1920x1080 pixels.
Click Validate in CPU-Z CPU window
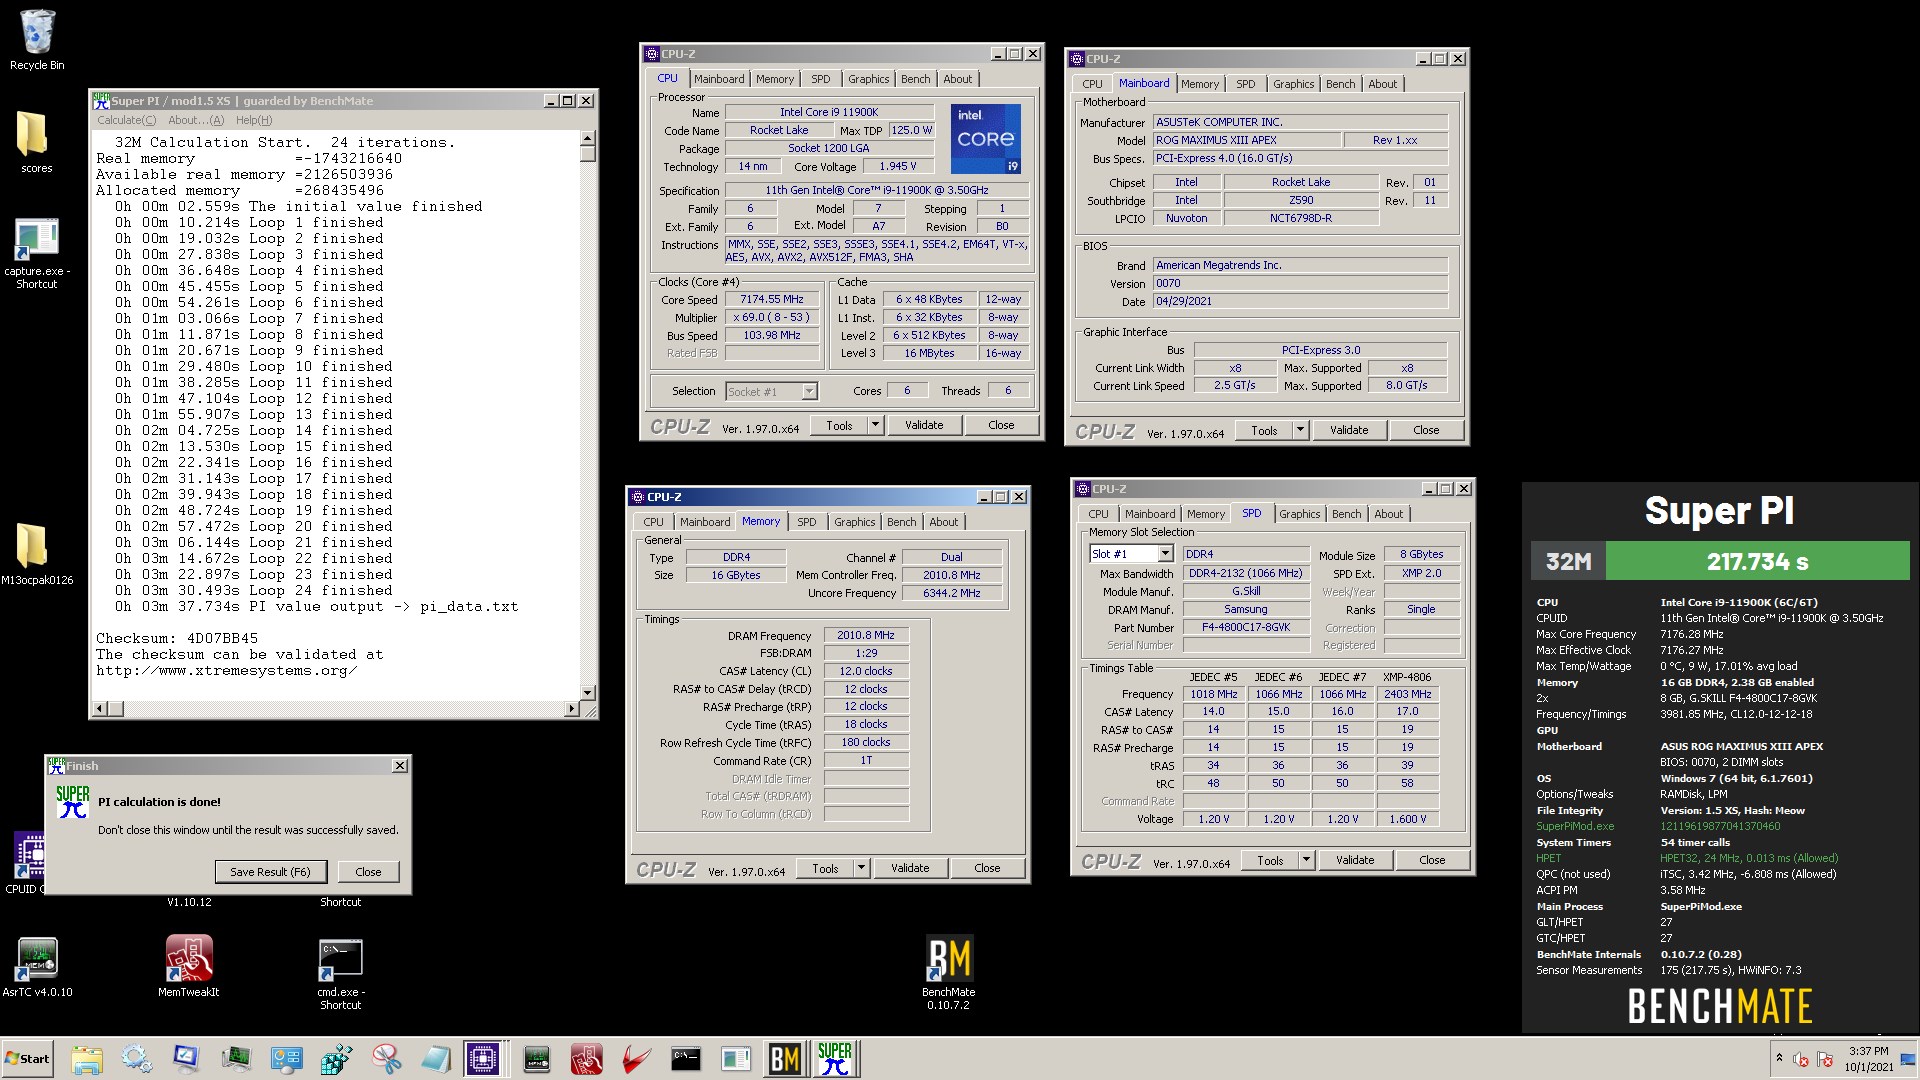tap(924, 425)
